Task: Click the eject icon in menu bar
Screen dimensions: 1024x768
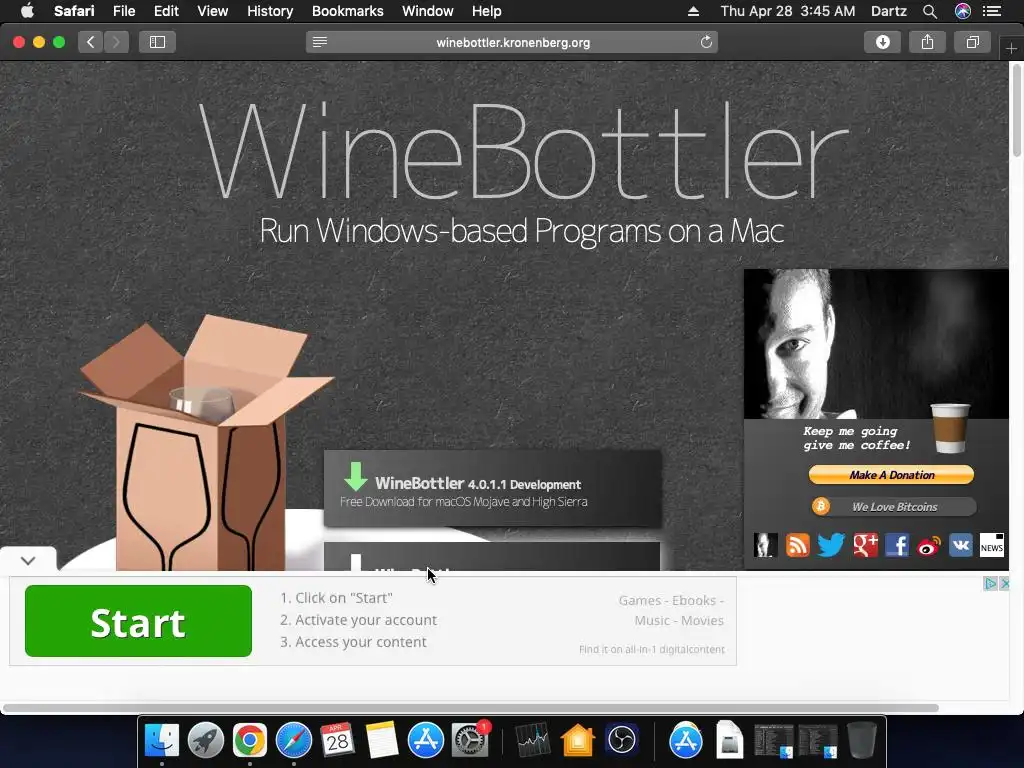Action: coord(694,11)
